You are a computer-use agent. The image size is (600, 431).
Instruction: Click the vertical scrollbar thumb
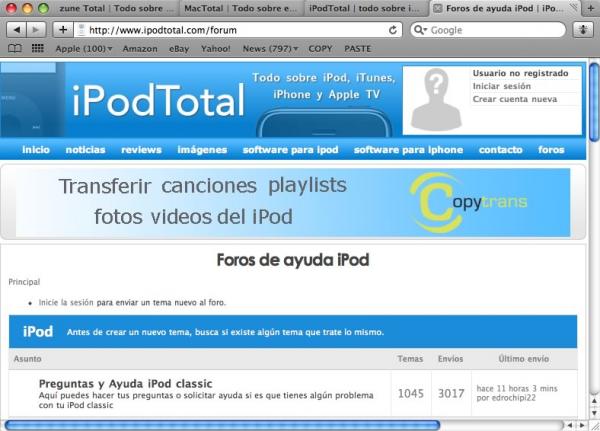pyautogui.click(x=594, y=102)
